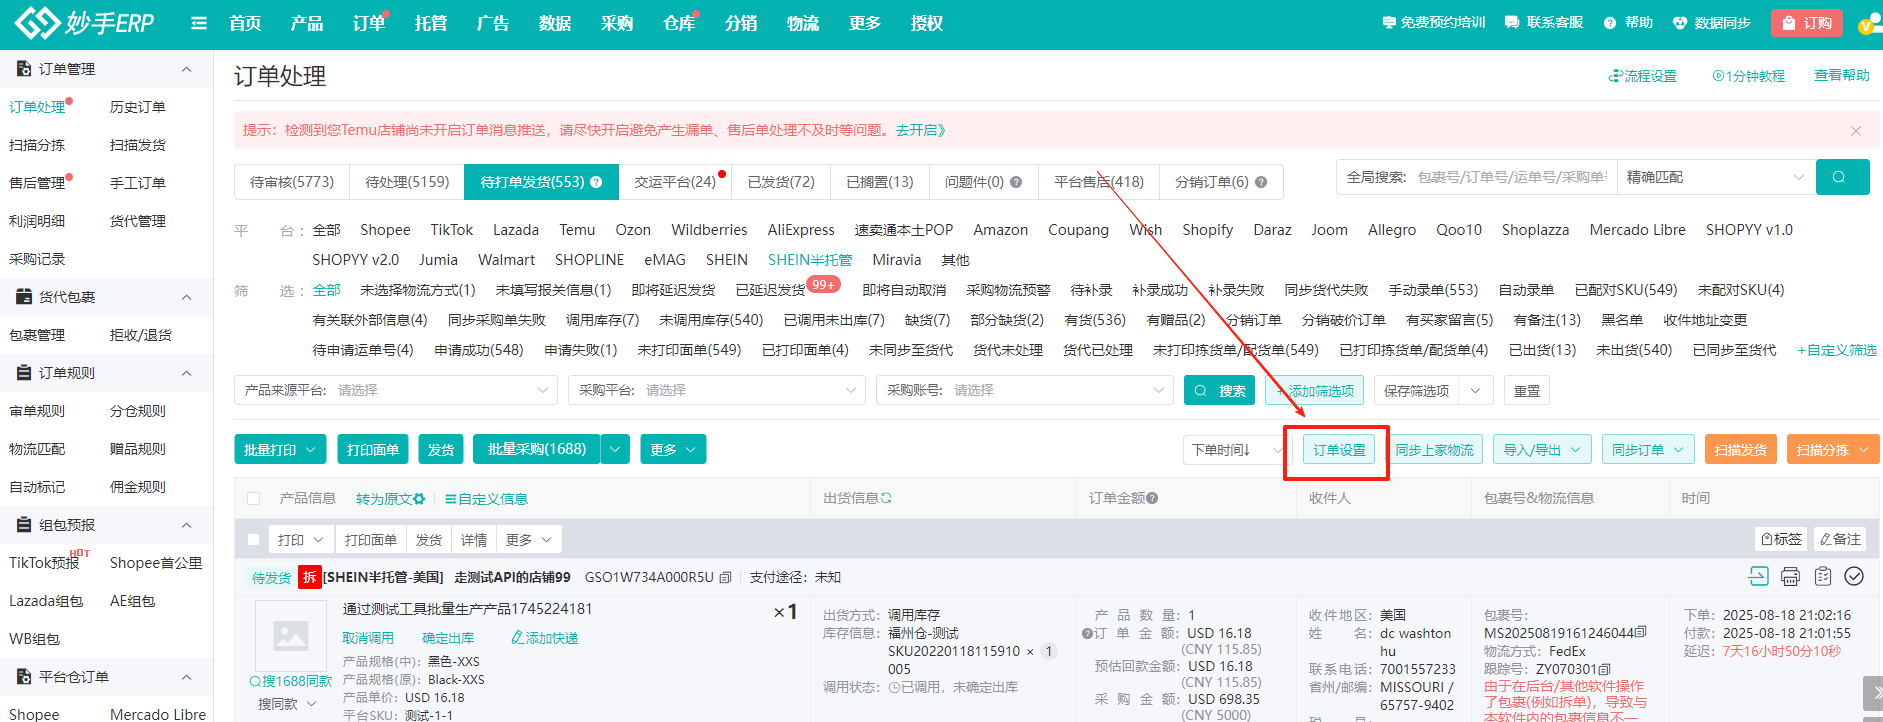Switch to the 已搁置(13) tab

[880, 182]
